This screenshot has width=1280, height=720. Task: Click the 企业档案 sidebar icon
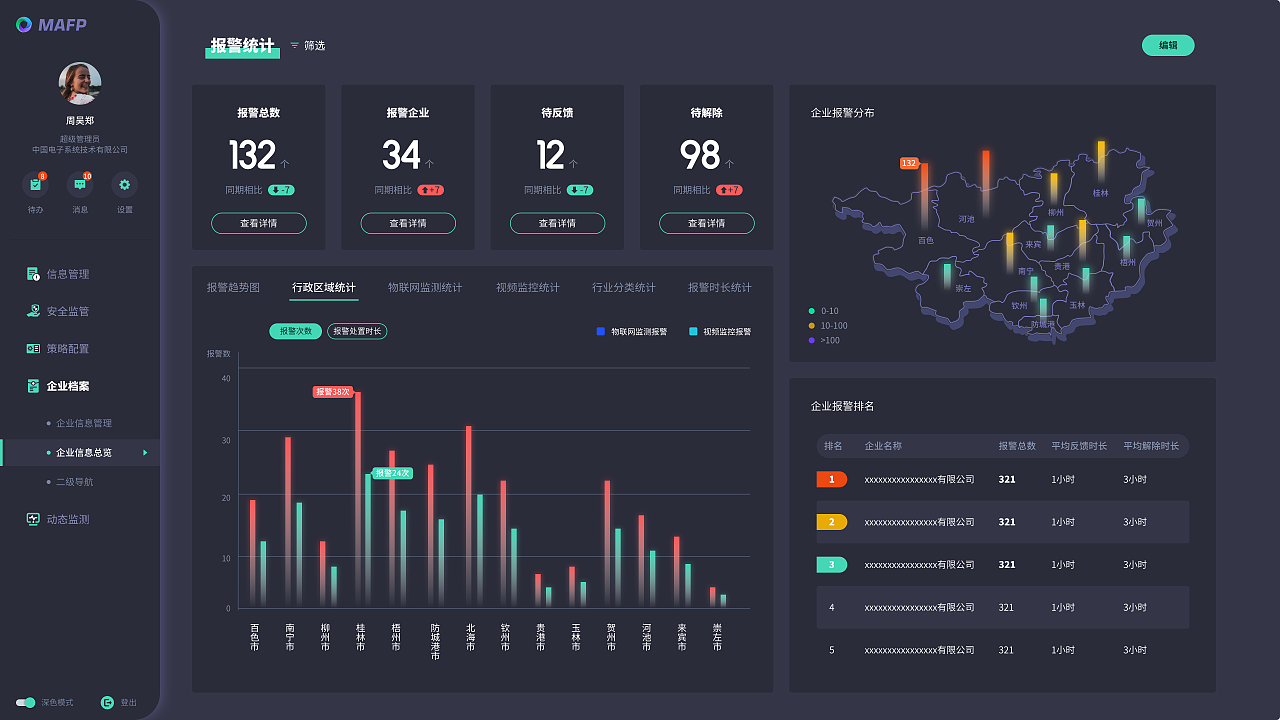pyautogui.click(x=33, y=386)
